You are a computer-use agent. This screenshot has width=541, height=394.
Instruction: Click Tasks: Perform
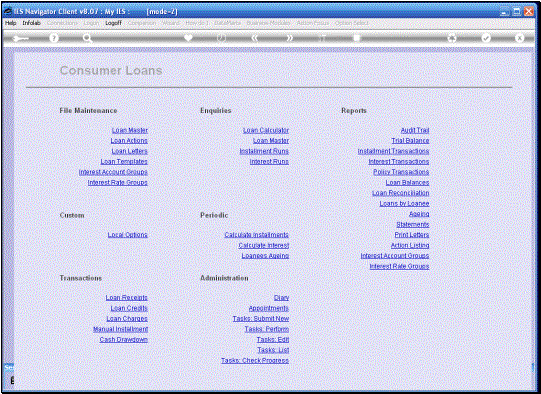point(267,329)
